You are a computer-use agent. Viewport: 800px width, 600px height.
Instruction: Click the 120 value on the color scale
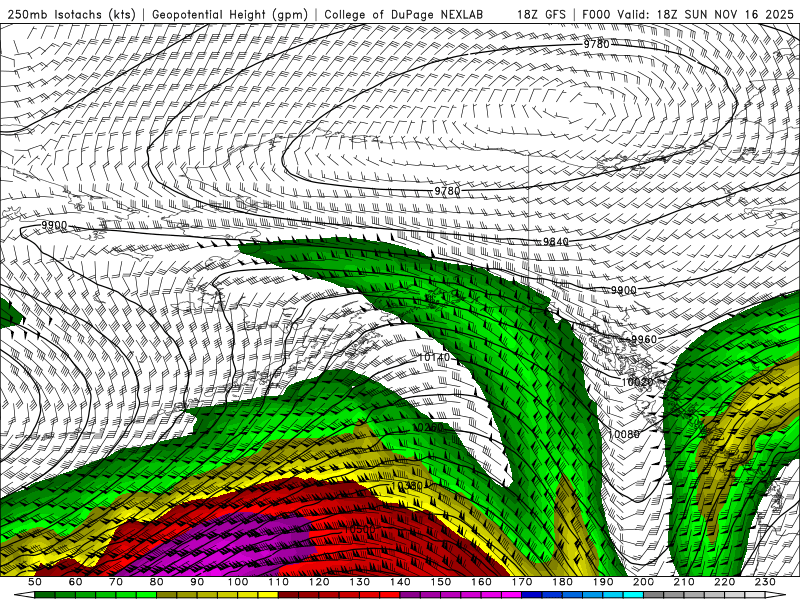pyautogui.click(x=319, y=582)
